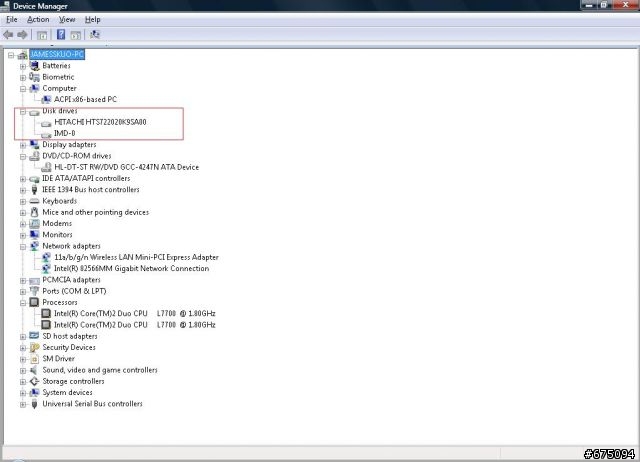Screen dimensions: 640x462
Task: Click Scan for hardware changes toolbar icon
Action: click(95, 35)
